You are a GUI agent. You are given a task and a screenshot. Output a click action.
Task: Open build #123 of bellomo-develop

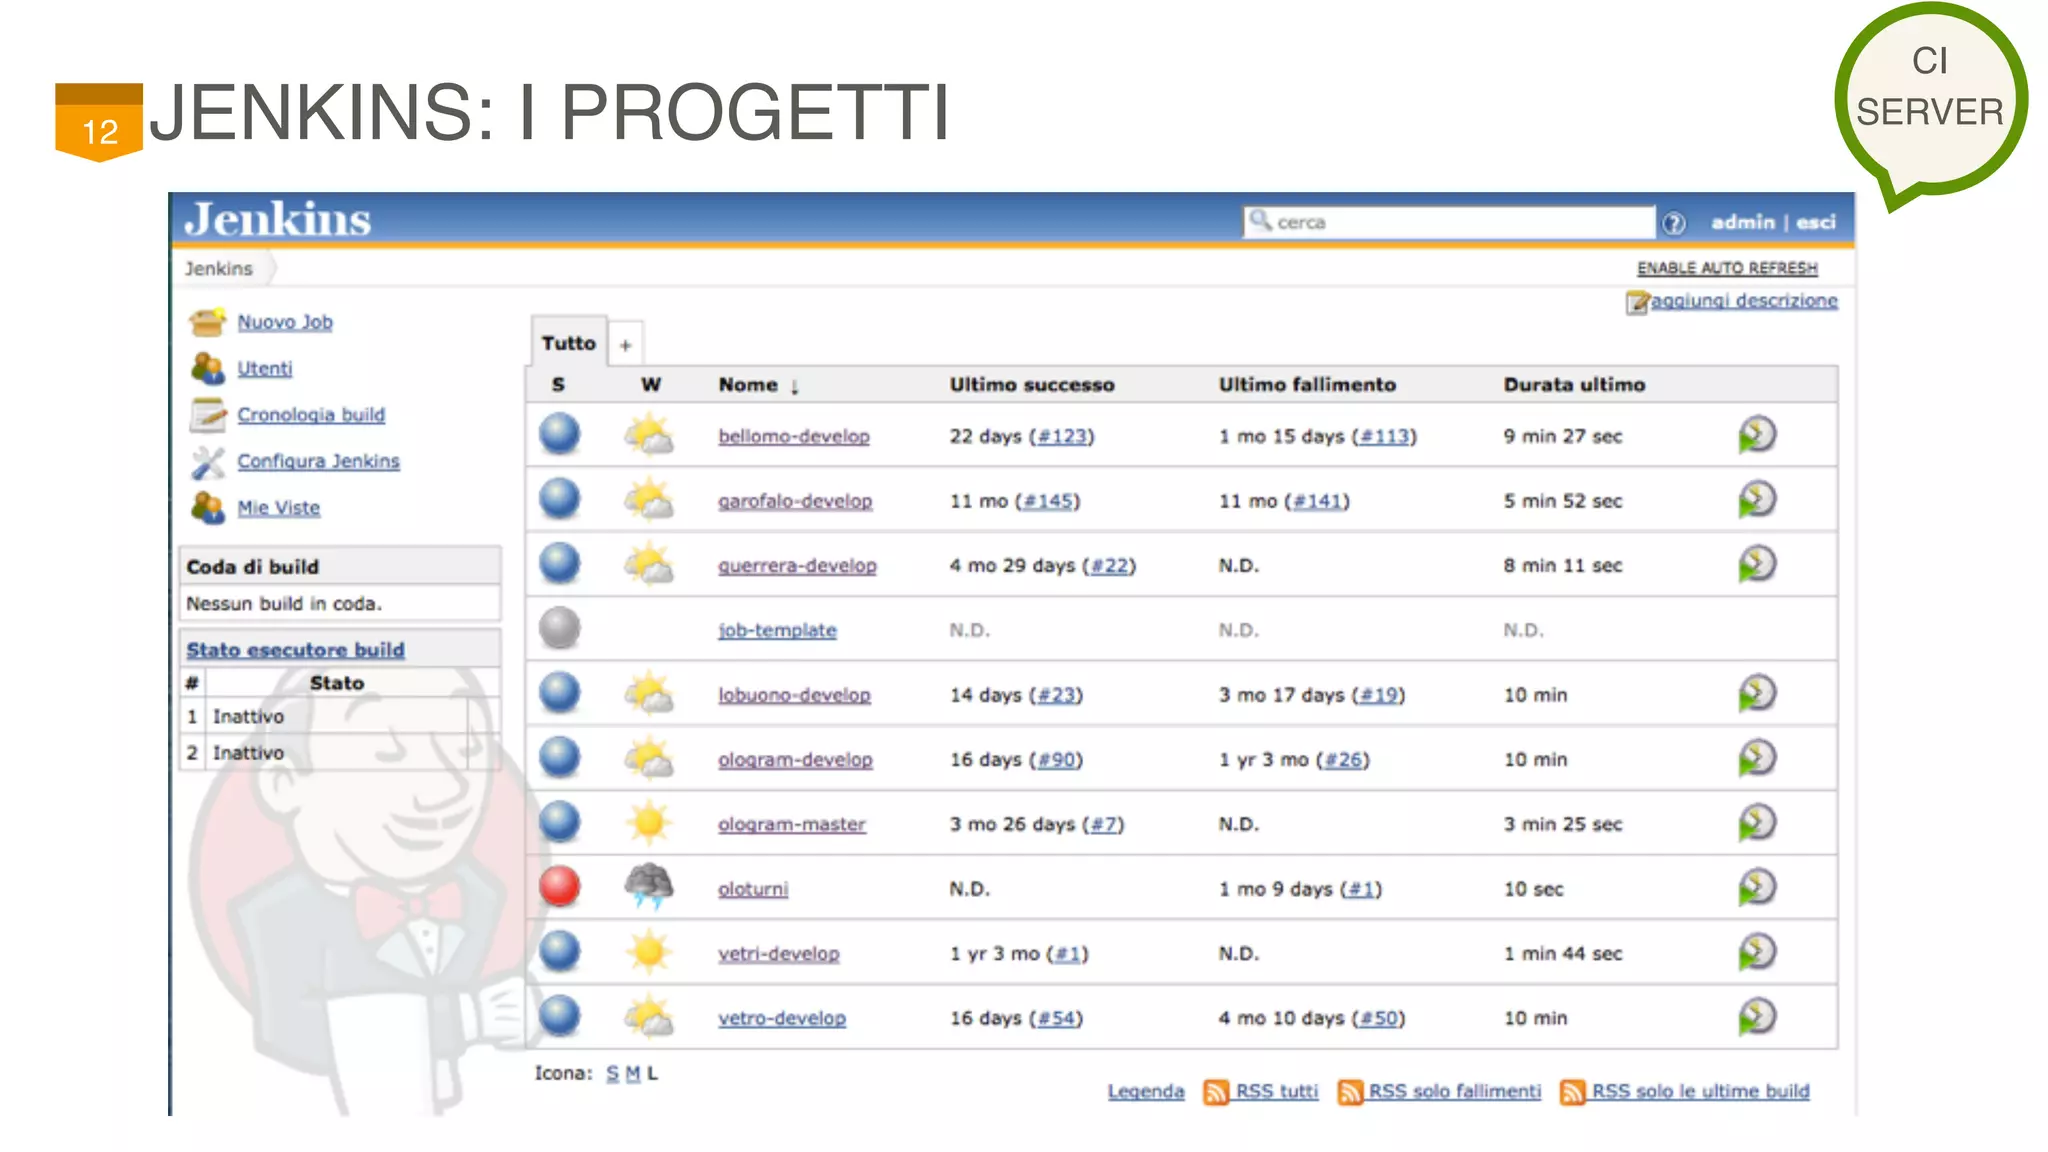point(1062,437)
